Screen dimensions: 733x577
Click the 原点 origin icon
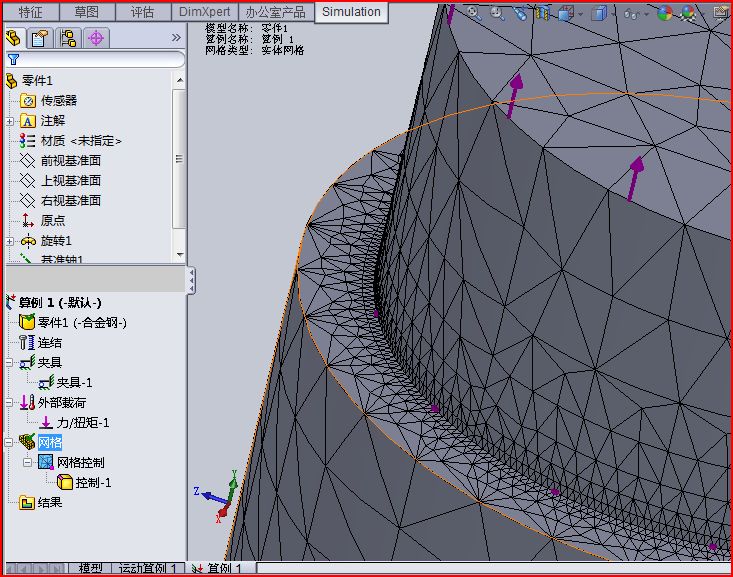(x=28, y=221)
